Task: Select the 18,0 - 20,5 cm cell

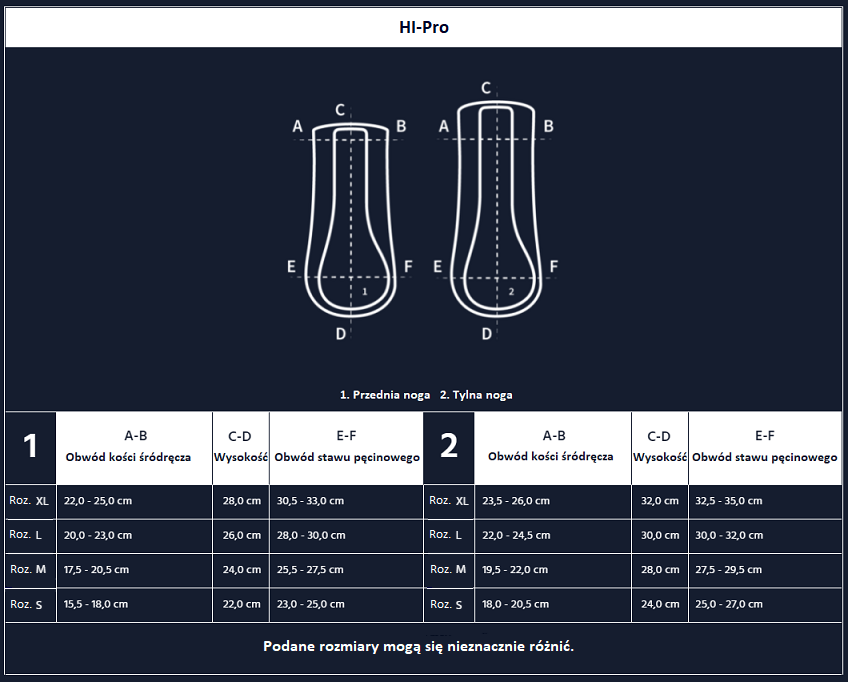Action: pos(516,604)
